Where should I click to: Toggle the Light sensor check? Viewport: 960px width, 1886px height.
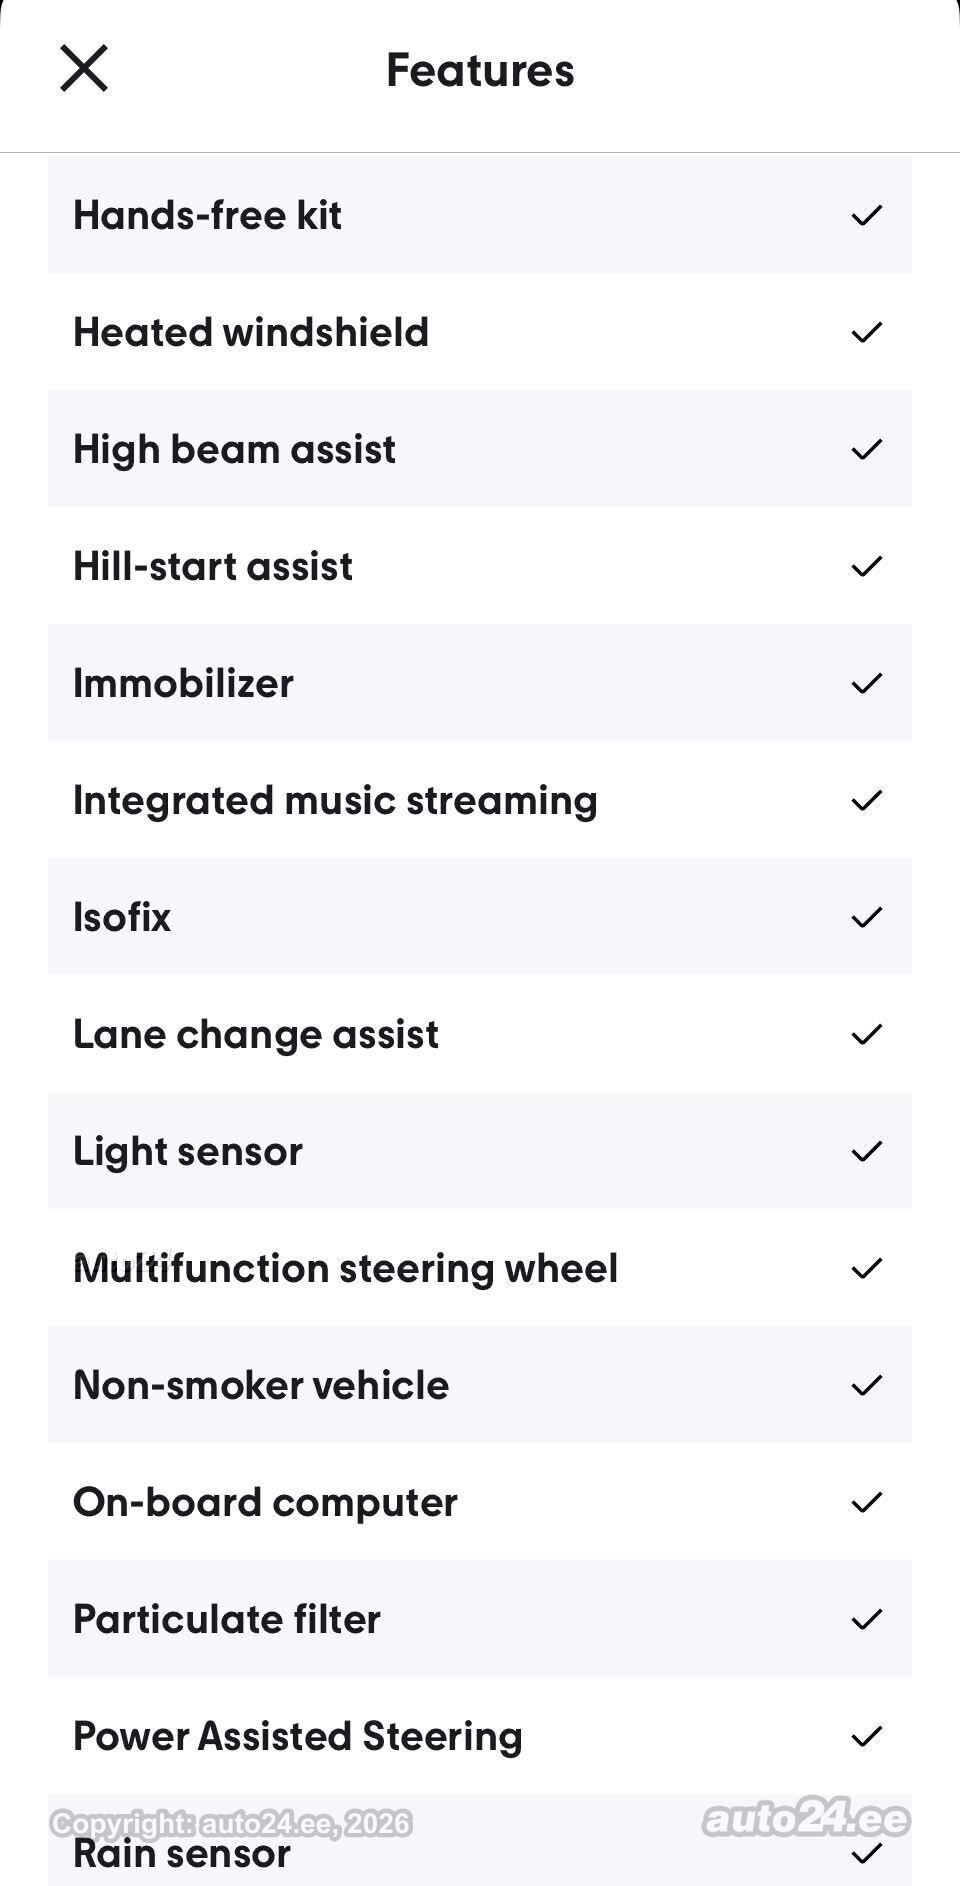click(866, 1151)
